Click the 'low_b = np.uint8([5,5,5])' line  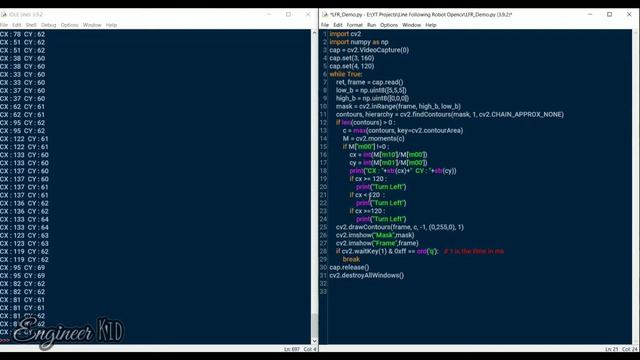click(x=371, y=91)
